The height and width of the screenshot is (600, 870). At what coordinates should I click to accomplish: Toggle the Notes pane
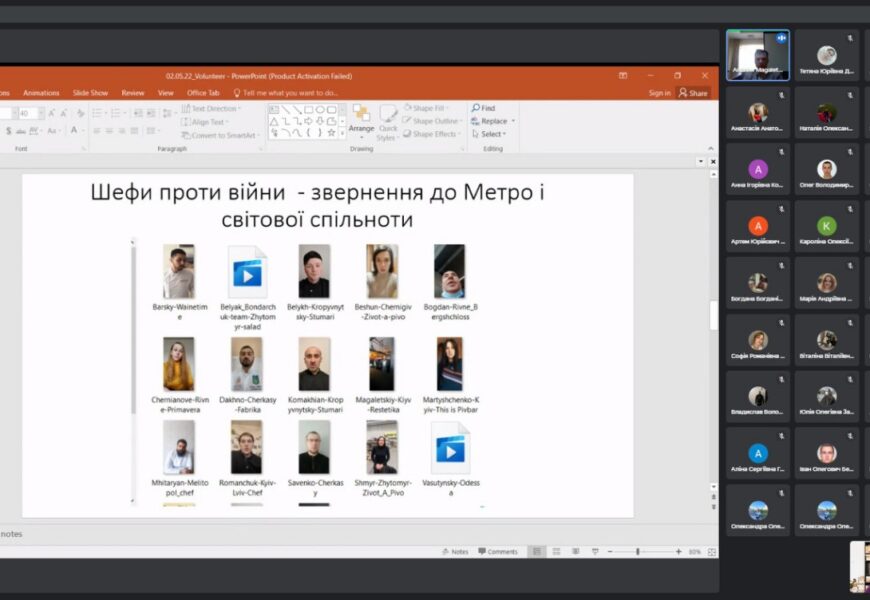click(455, 551)
